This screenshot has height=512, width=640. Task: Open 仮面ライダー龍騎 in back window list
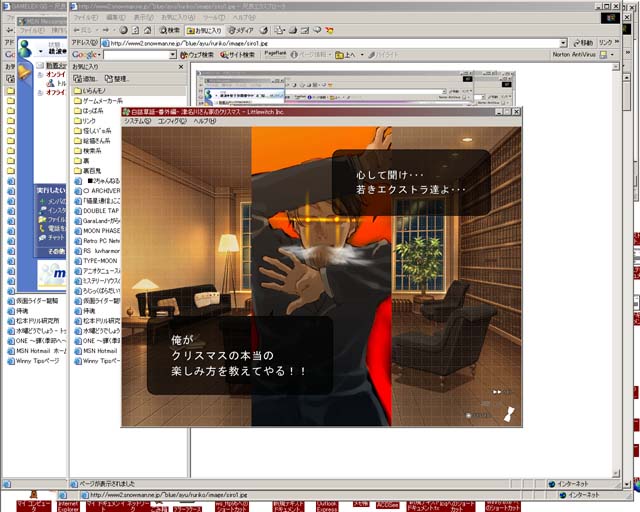point(33,301)
